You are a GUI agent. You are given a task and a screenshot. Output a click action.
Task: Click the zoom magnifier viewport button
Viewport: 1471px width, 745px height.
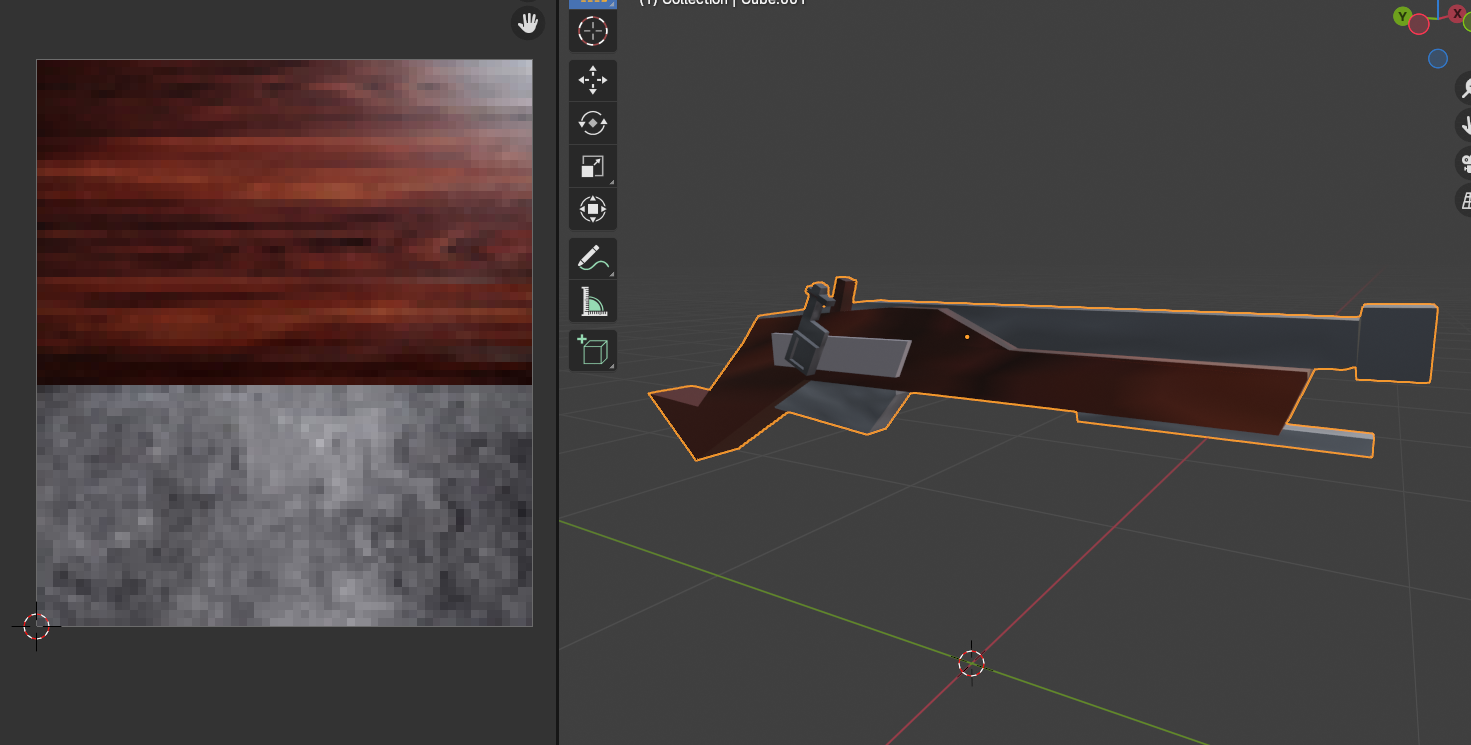tap(1466, 88)
